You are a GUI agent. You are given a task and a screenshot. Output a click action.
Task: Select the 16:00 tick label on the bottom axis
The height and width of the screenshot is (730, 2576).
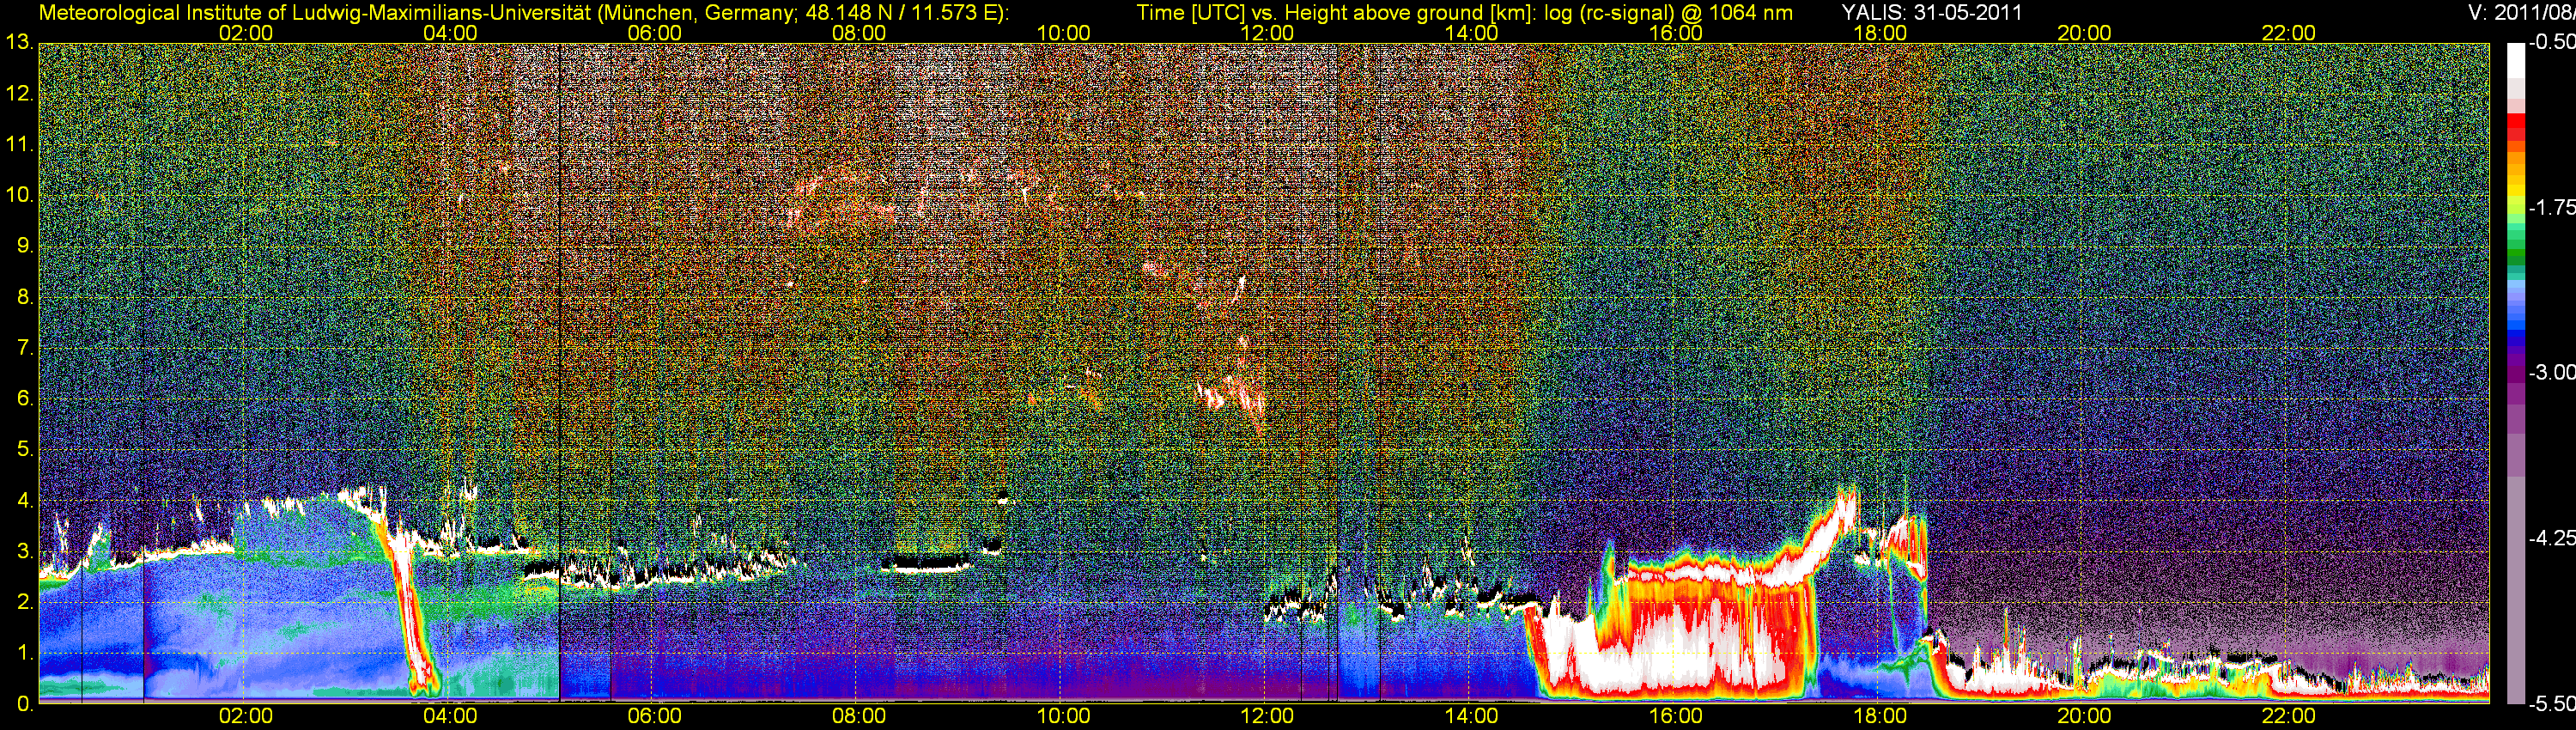(1675, 717)
